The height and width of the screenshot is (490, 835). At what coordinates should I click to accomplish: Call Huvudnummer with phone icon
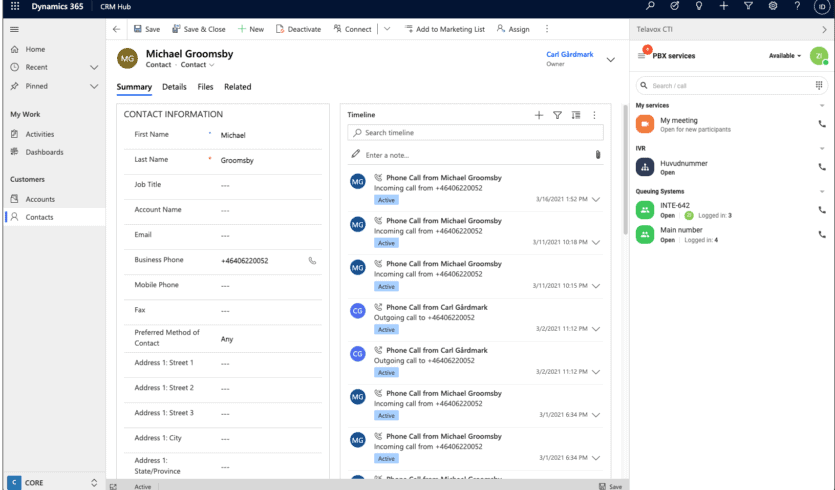pyautogui.click(x=822, y=167)
